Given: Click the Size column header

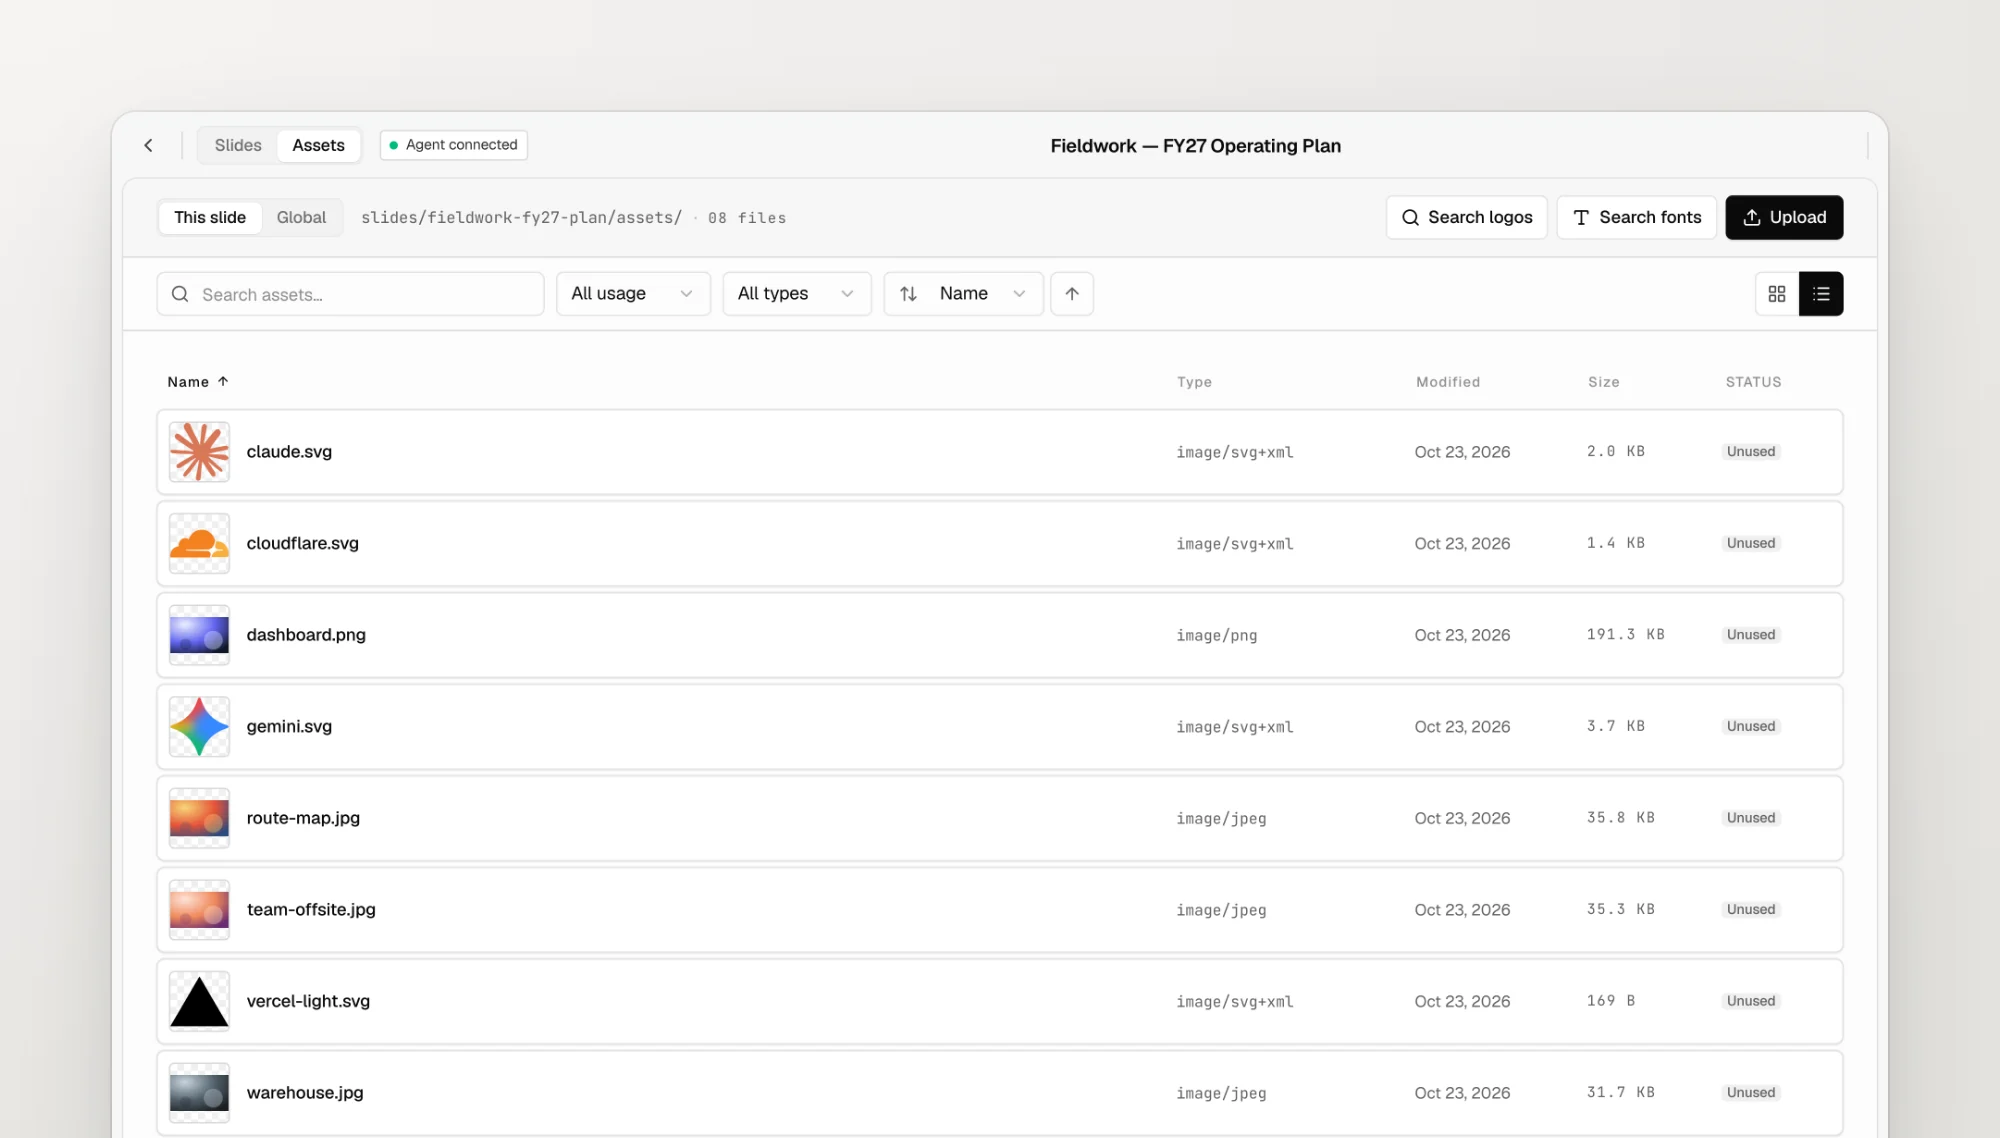Looking at the screenshot, I should pos(1604,382).
